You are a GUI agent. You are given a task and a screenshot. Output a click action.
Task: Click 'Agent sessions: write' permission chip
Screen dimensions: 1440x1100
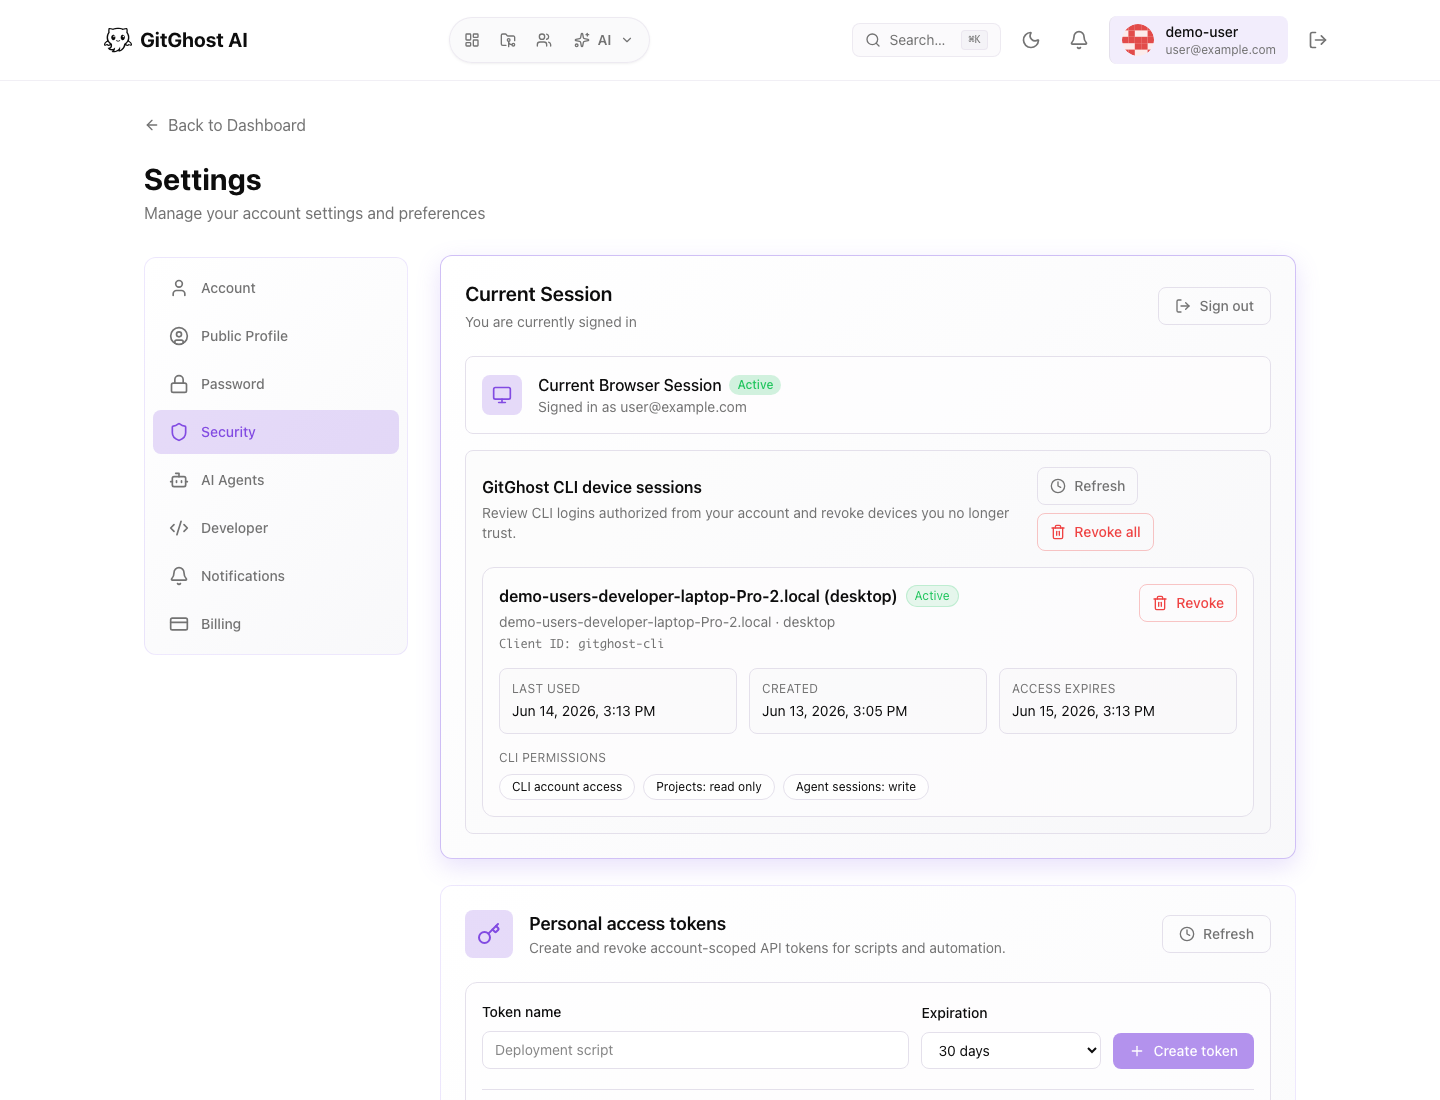pos(856,787)
